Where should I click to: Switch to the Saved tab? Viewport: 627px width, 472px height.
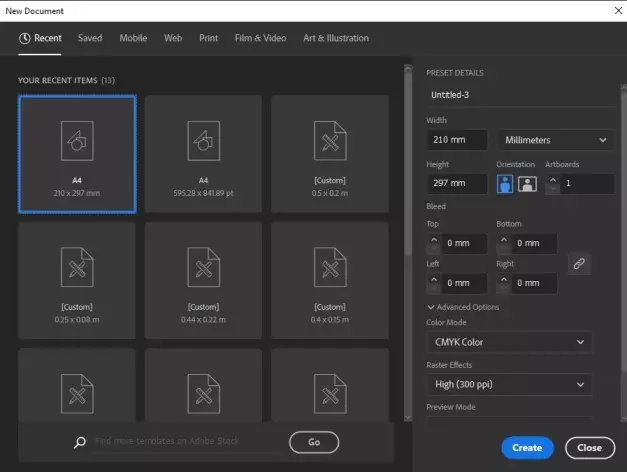(90, 38)
